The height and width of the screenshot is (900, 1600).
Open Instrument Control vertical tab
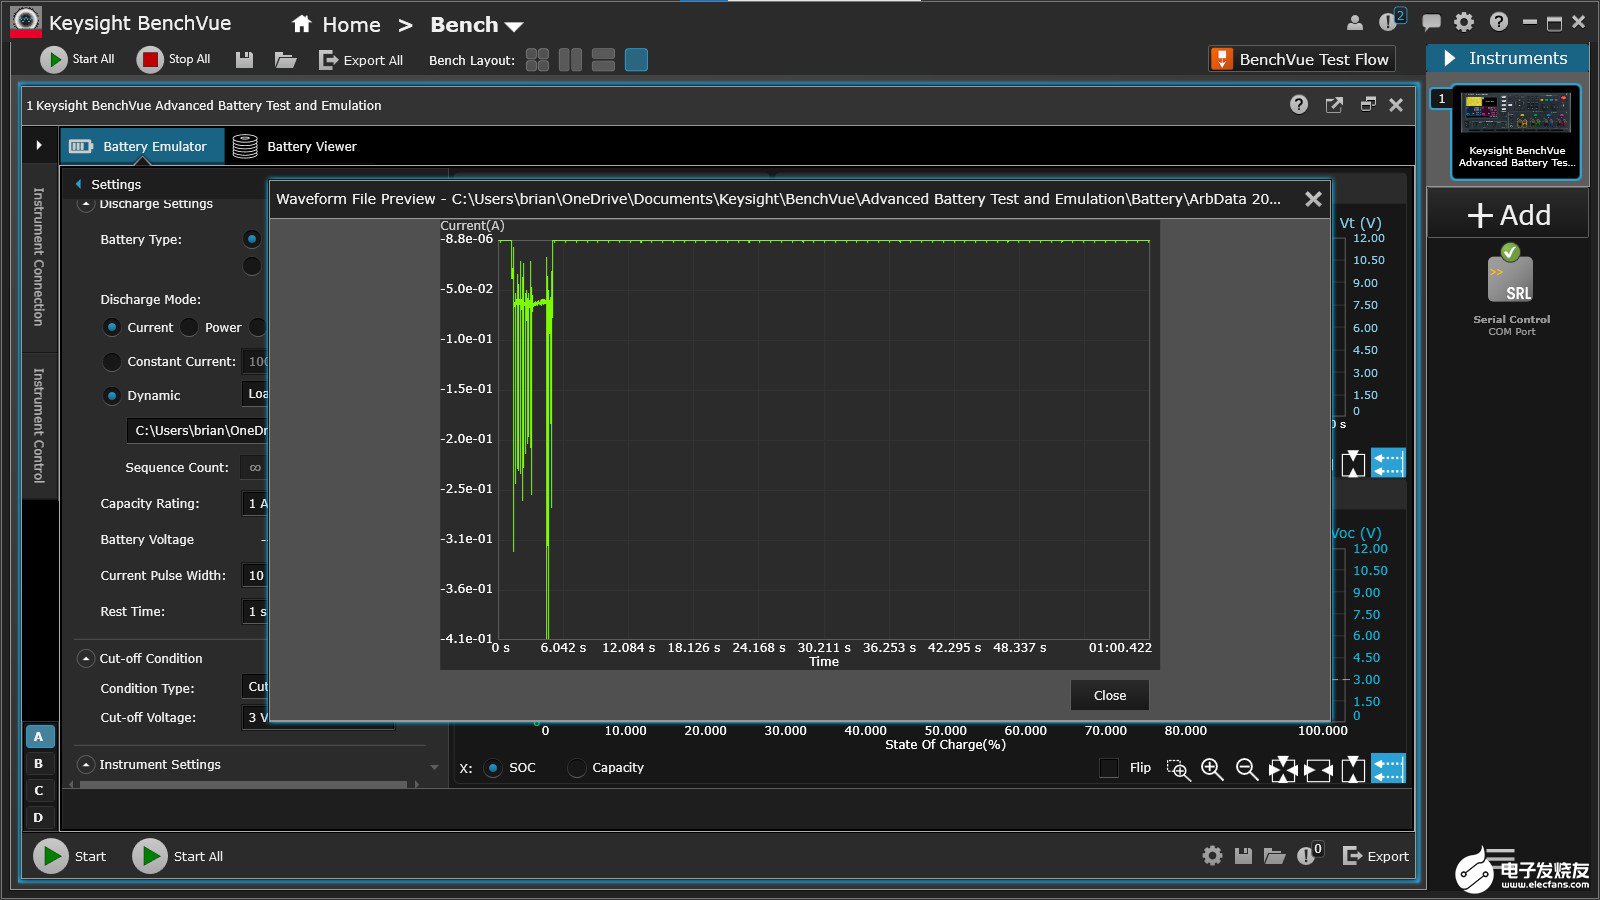(39, 425)
